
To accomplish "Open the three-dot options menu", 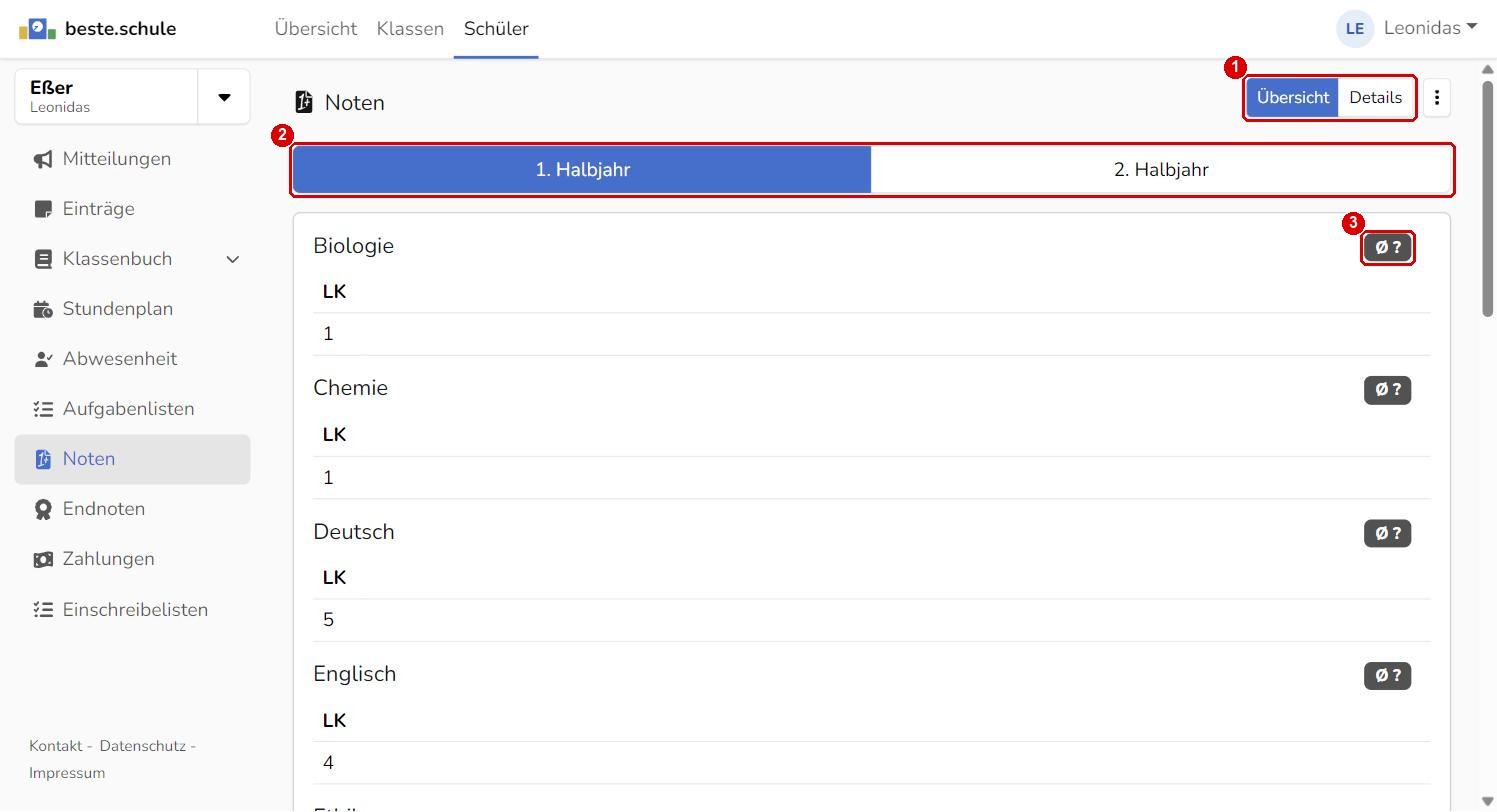I will pos(1437,98).
